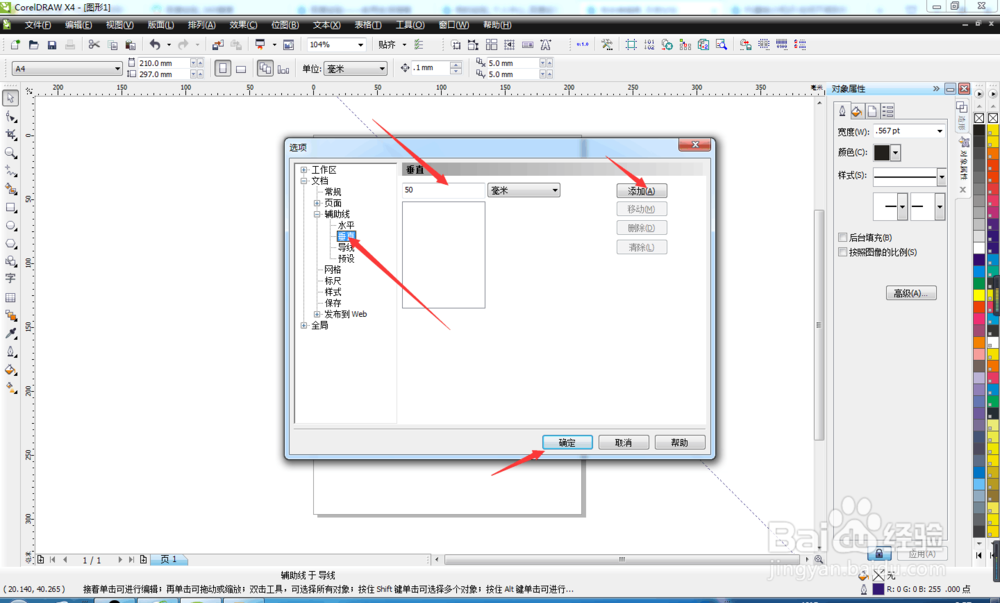1000x603 pixels.
Task: Open the 视图(V) menu
Action: pyautogui.click(x=120, y=25)
